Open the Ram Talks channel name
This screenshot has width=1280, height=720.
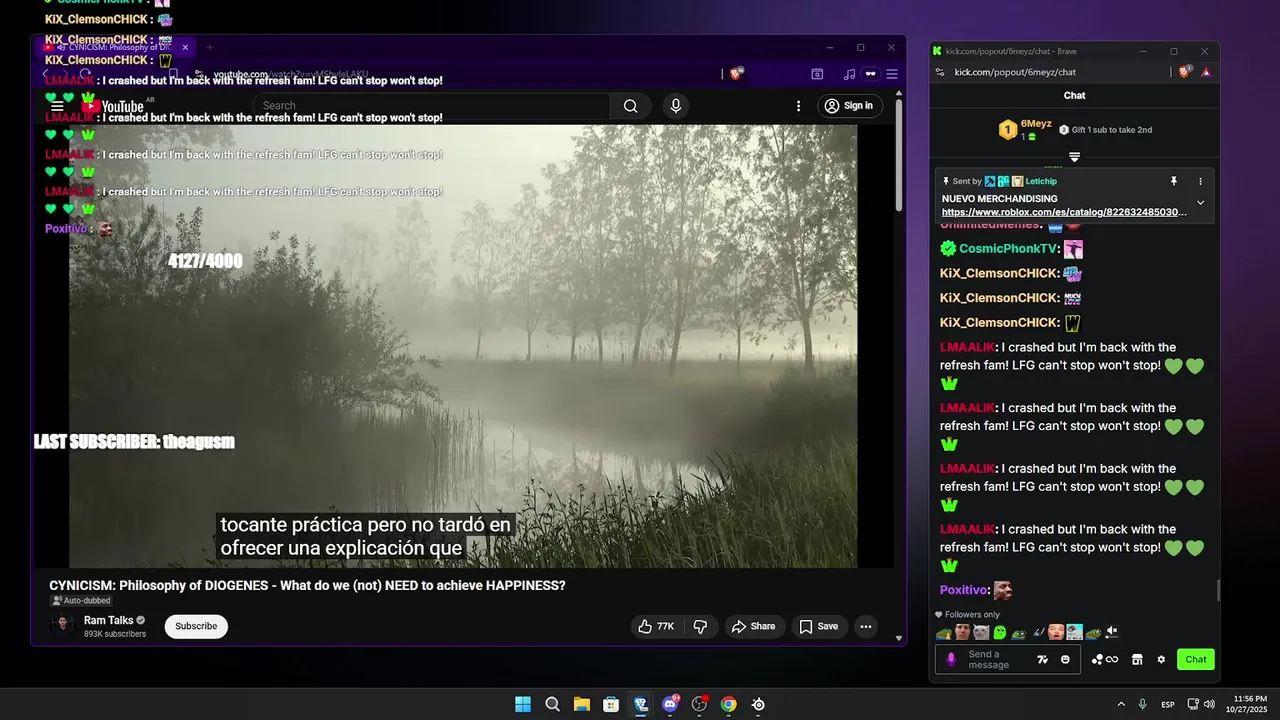pyautogui.click(x=109, y=620)
